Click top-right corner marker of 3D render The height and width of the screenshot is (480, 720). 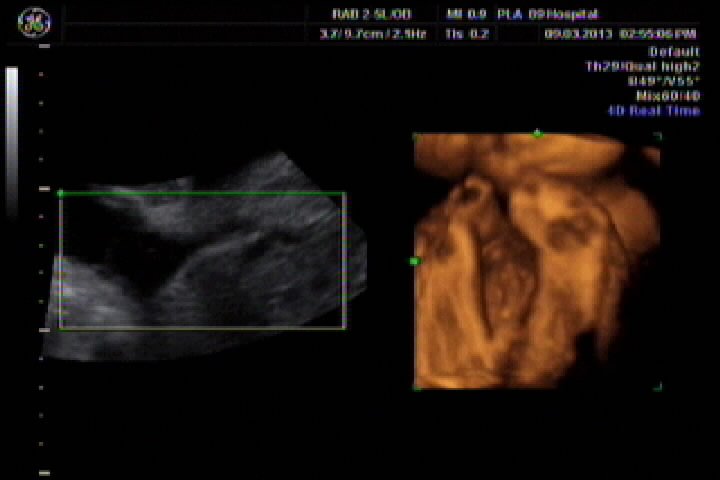coord(657,135)
